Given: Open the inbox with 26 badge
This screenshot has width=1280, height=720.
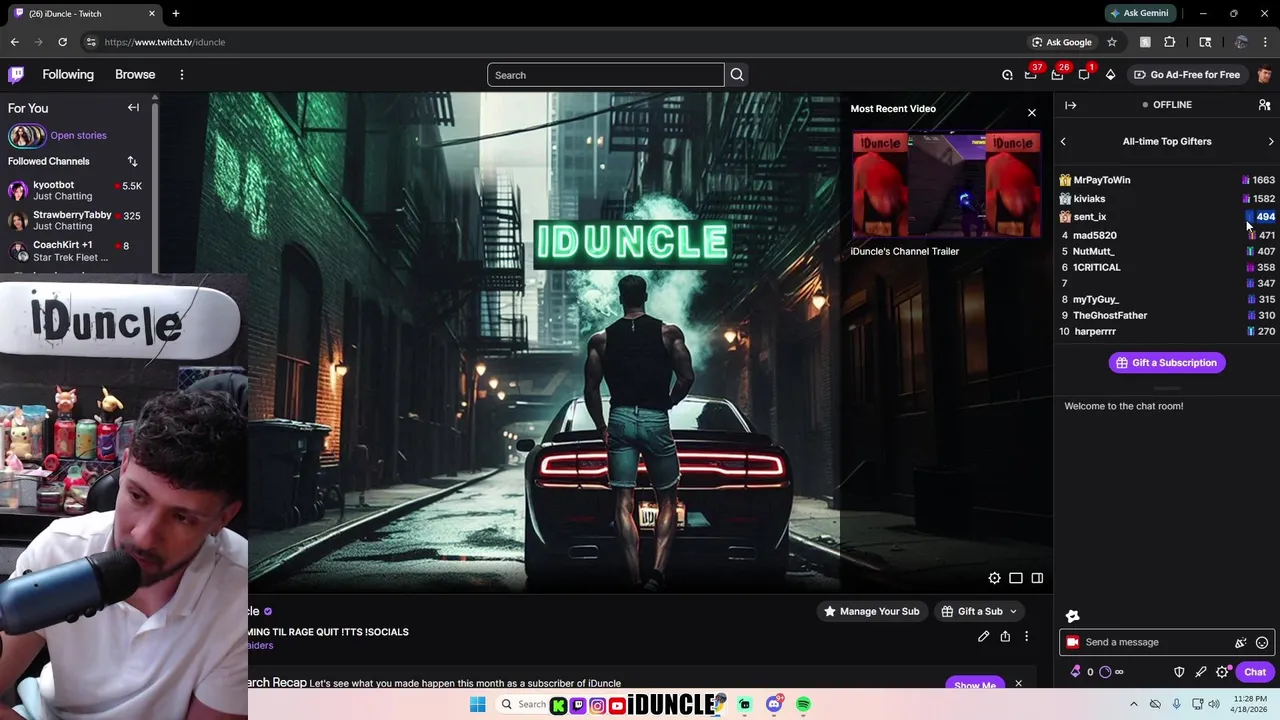Looking at the screenshot, I should 1057,75.
